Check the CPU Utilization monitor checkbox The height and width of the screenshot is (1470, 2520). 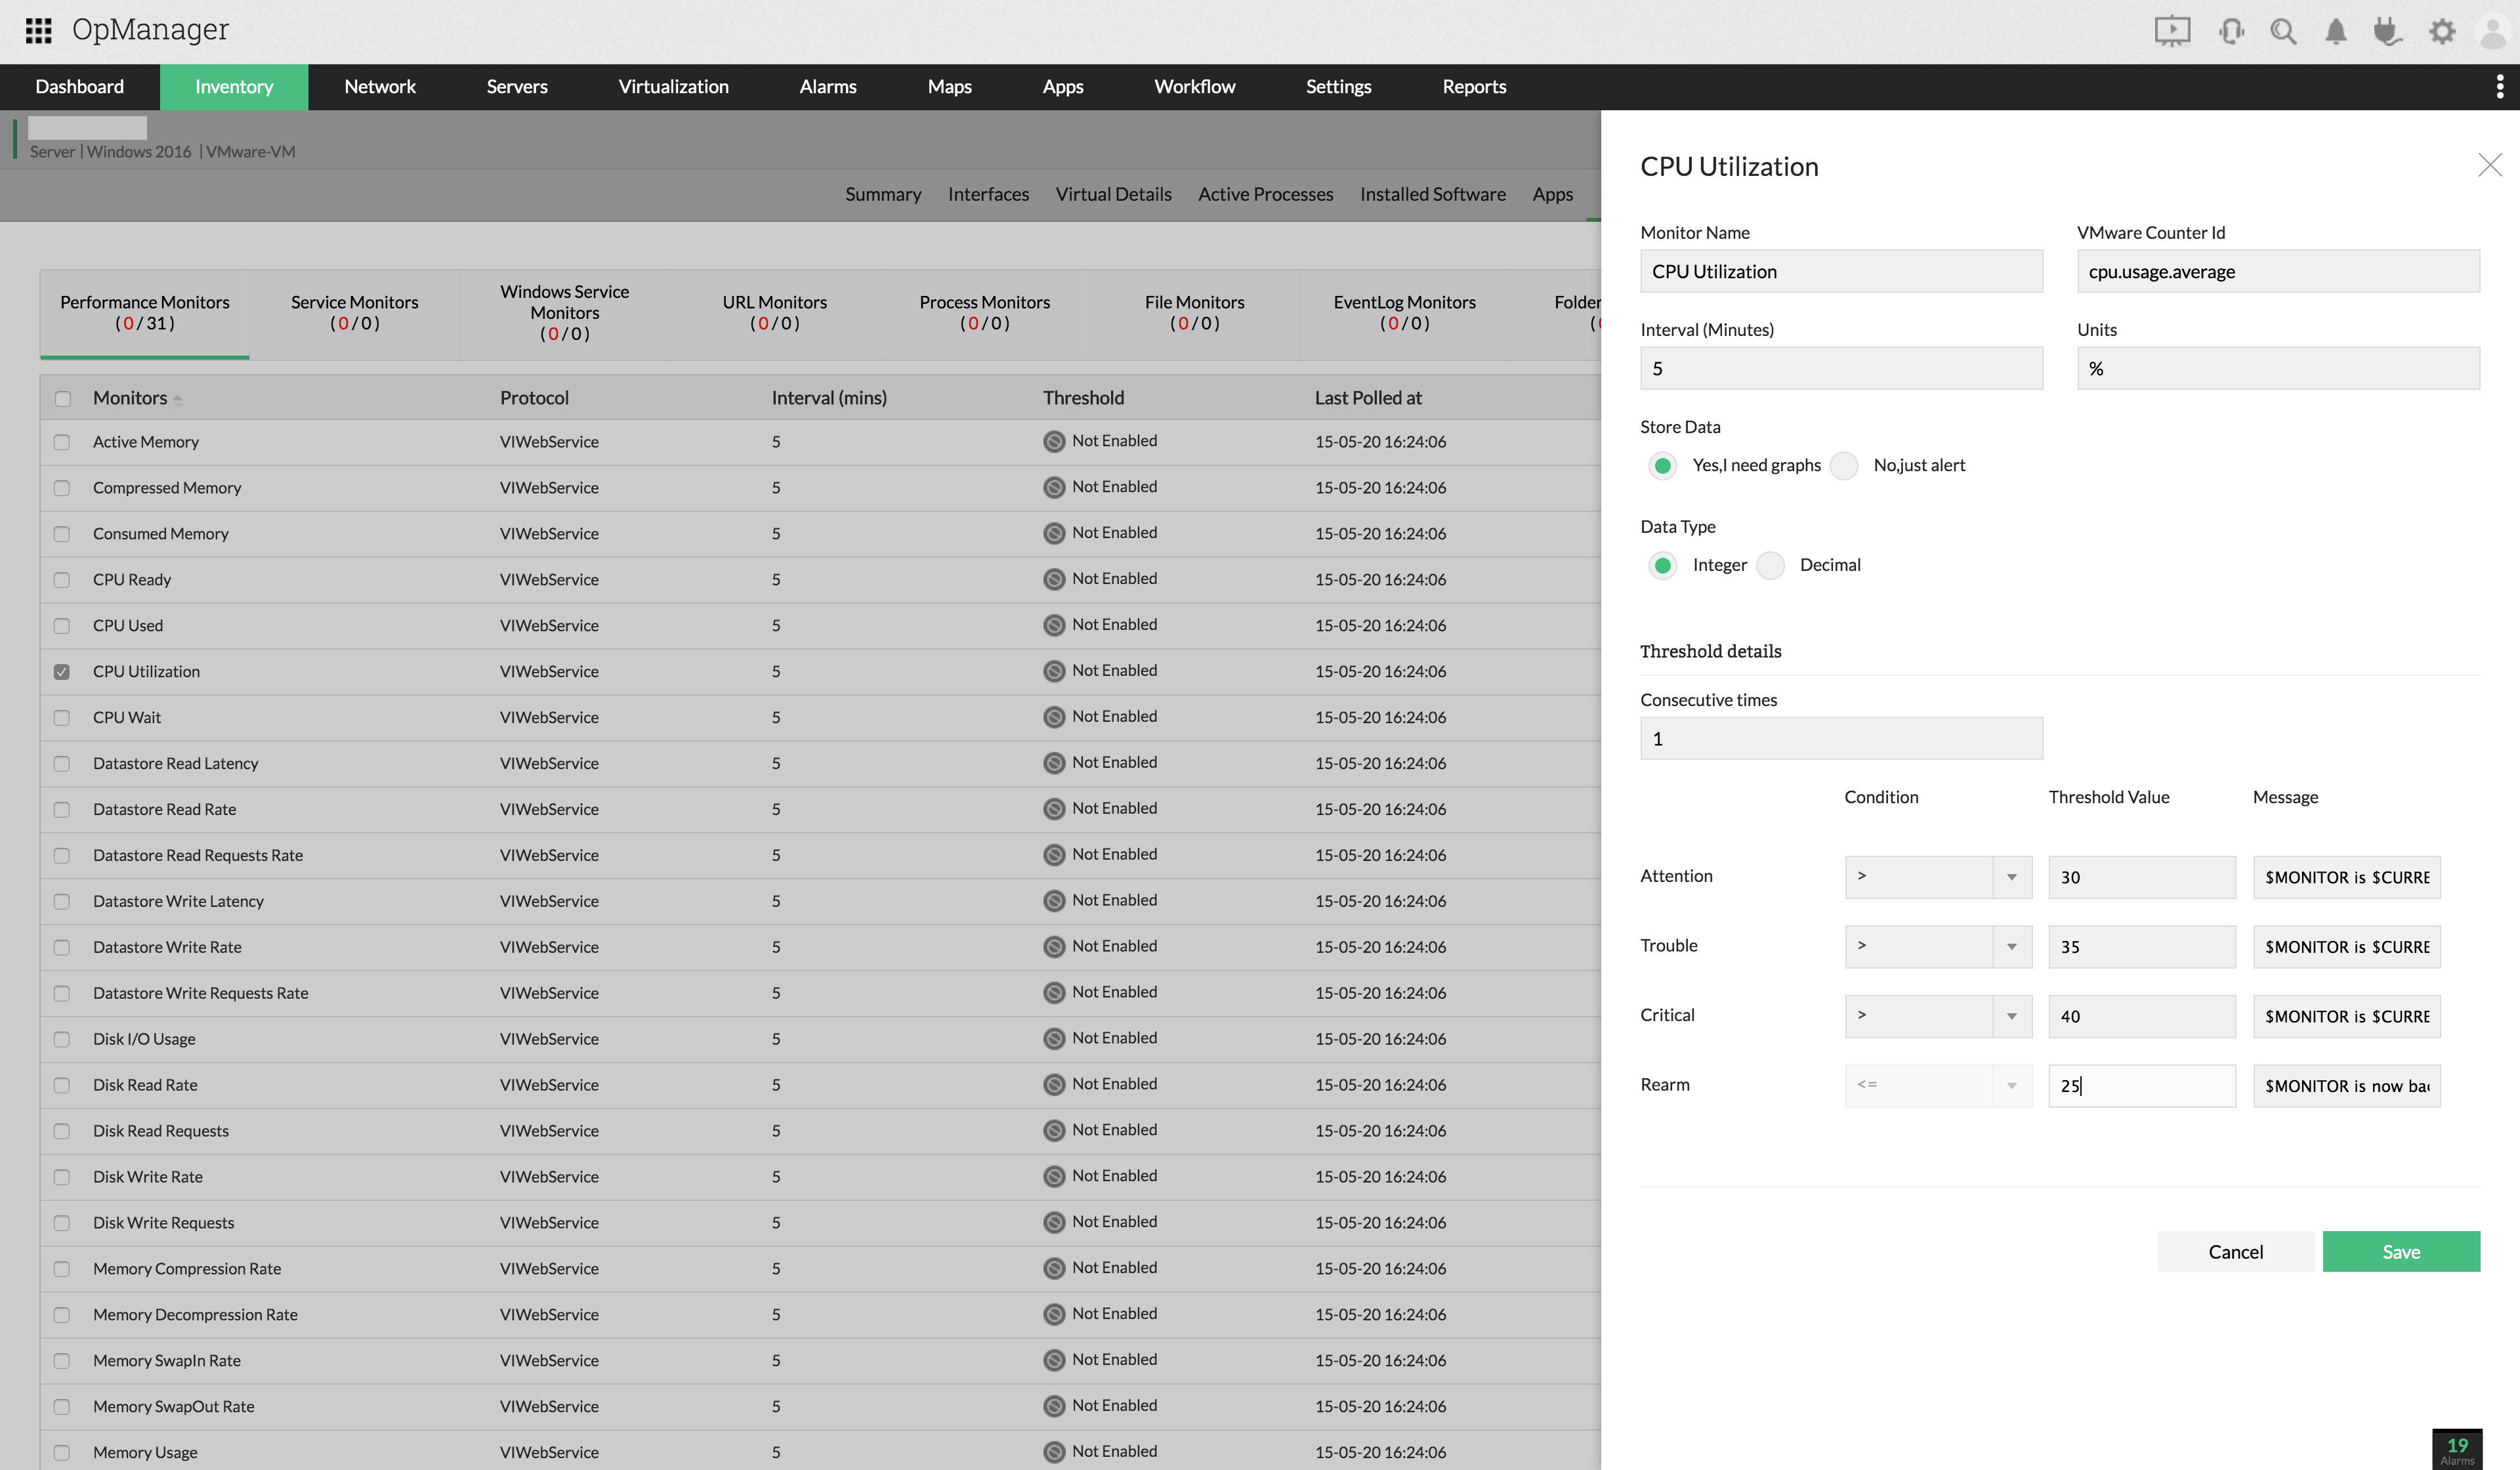61,670
